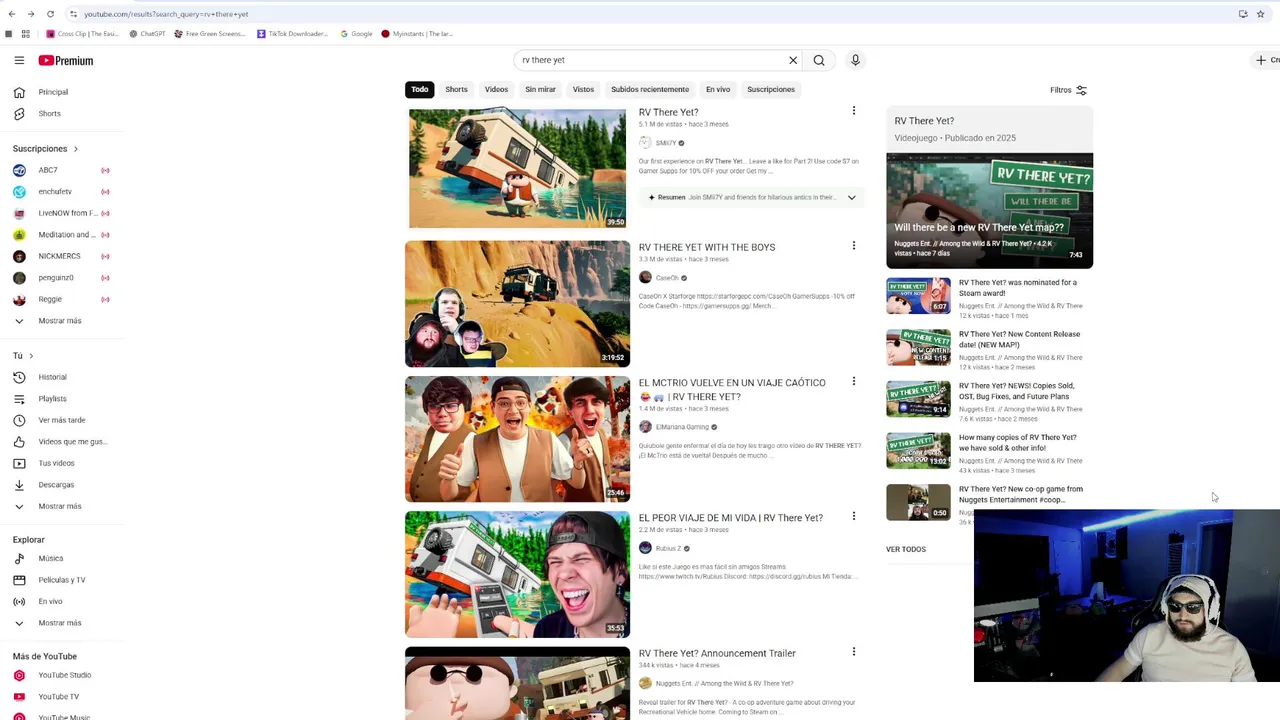Open YouTube TV link
Image resolution: width=1280 pixels, height=720 pixels.
pos(60,697)
